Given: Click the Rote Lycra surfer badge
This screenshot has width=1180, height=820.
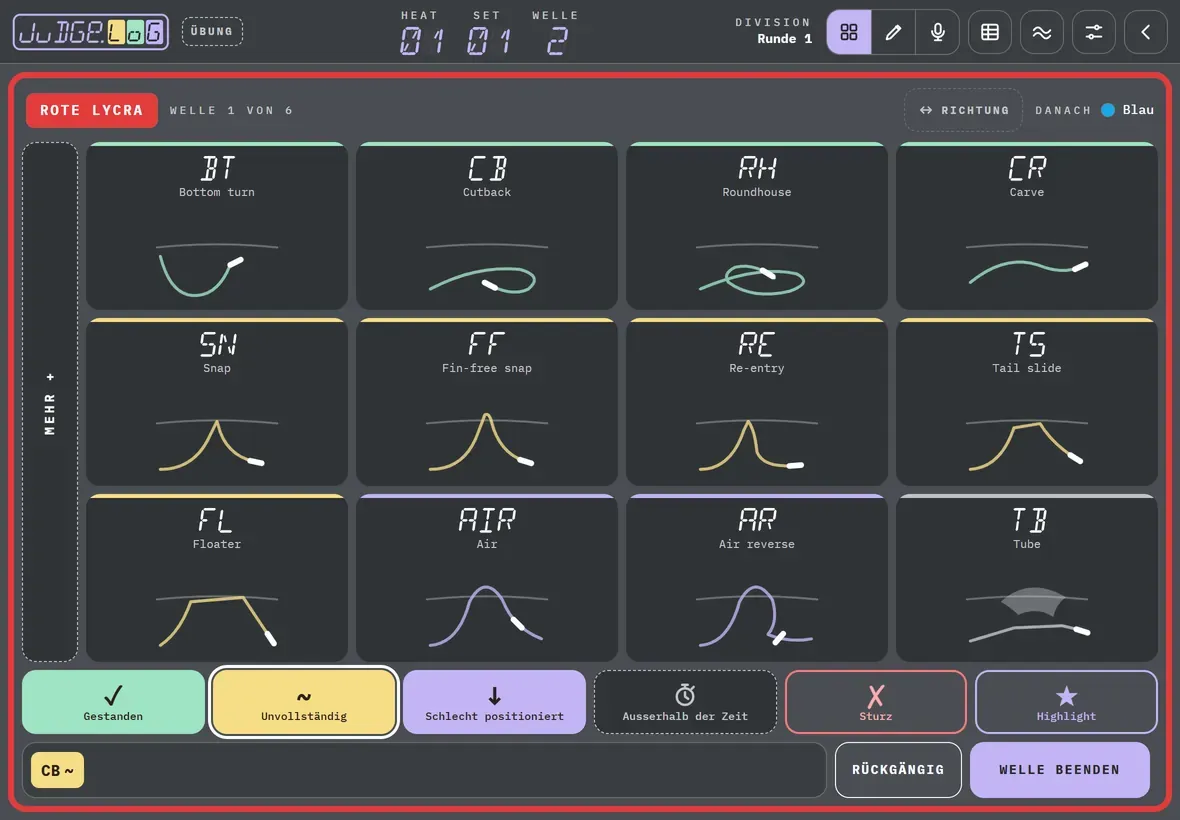Looking at the screenshot, I should click(92, 111).
